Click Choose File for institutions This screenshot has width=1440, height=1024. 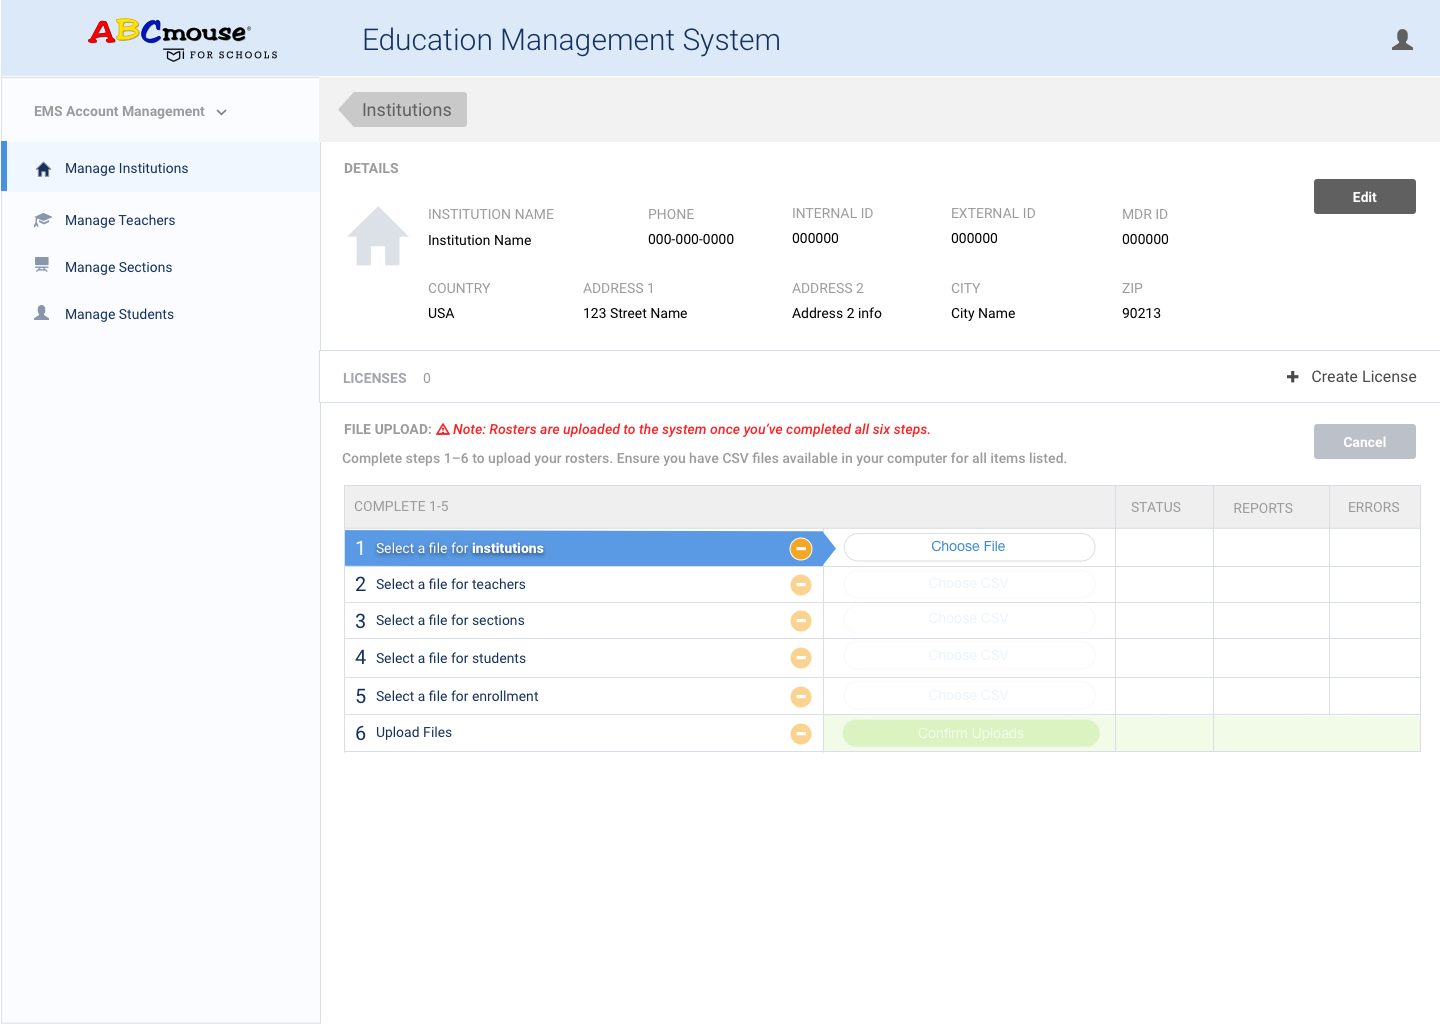click(969, 547)
